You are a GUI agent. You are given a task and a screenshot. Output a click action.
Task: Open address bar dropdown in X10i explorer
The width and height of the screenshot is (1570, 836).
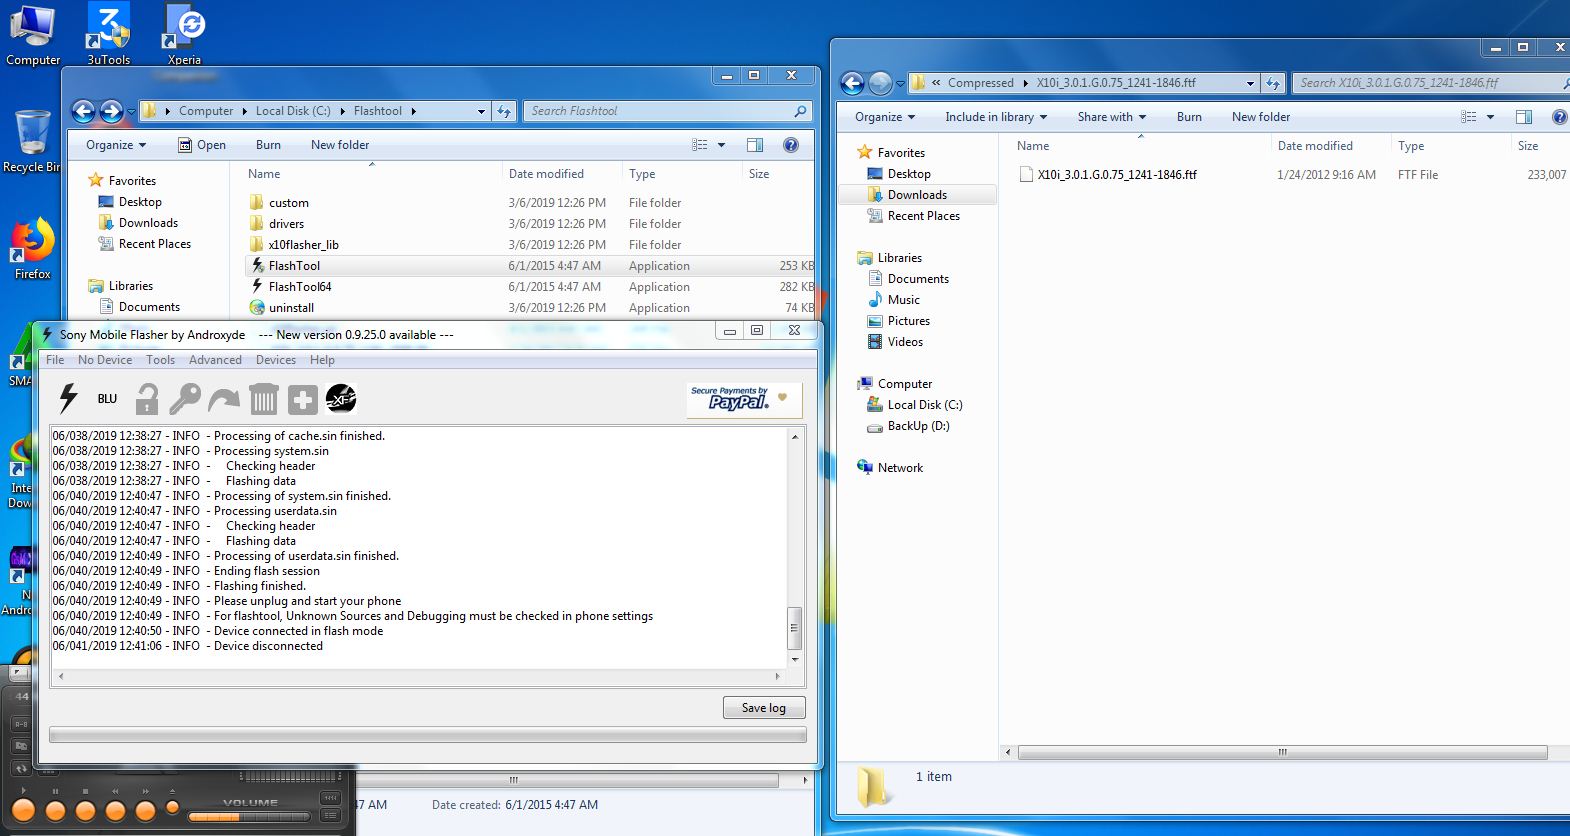(x=1250, y=83)
